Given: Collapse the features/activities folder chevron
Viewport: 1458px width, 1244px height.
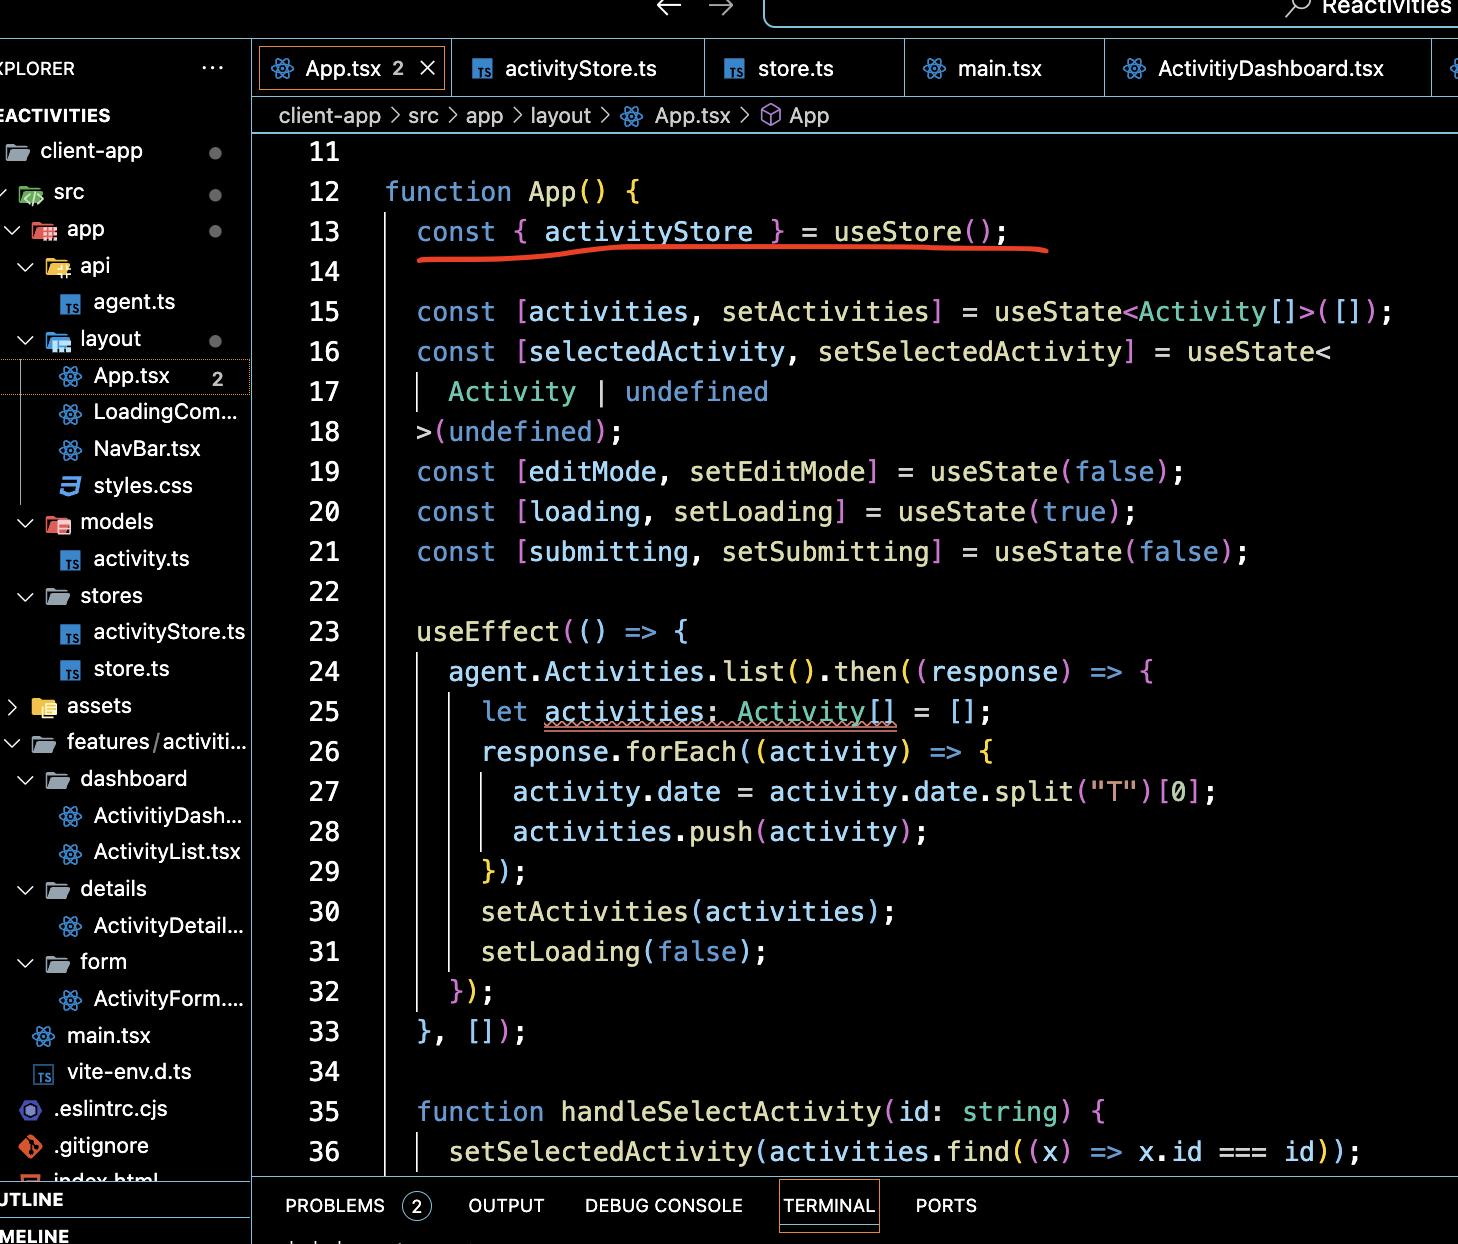Looking at the screenshot, I should click(12, 743).
